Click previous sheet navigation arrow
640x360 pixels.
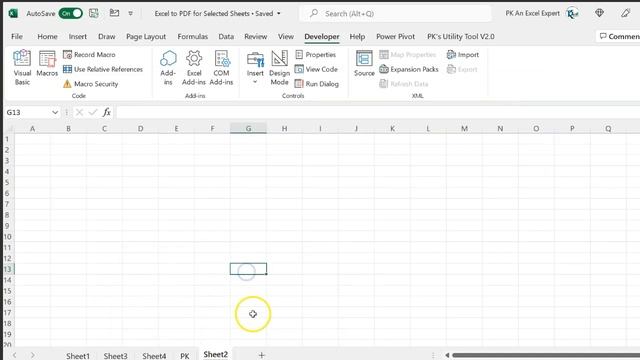pyautogui.click(x=14, y=355)
